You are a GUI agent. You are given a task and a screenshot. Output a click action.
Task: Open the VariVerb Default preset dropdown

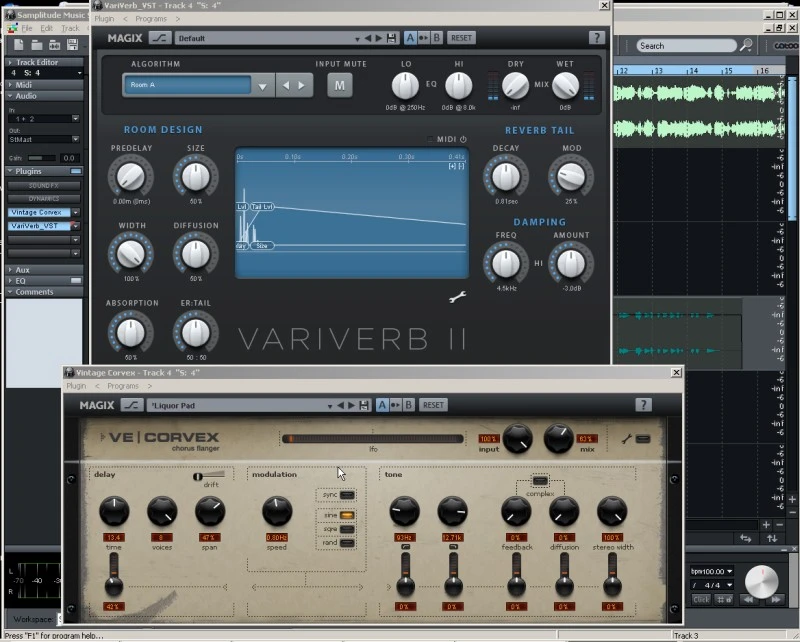(357, 39)
